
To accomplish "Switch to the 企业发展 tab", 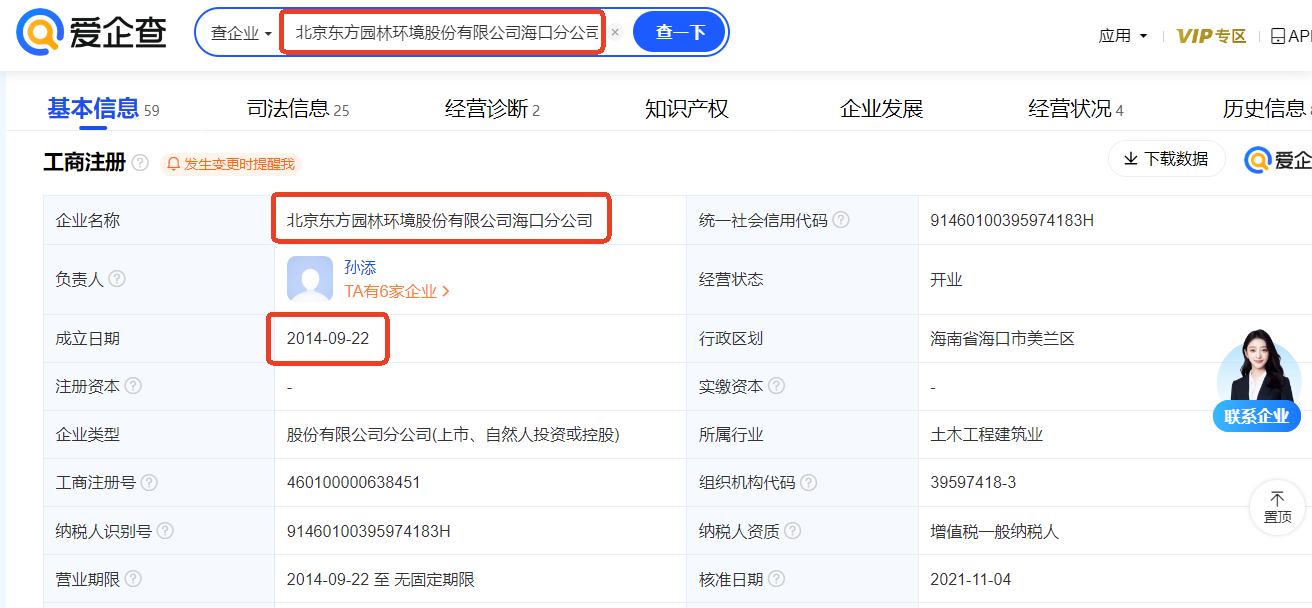I will click(882, 109).
